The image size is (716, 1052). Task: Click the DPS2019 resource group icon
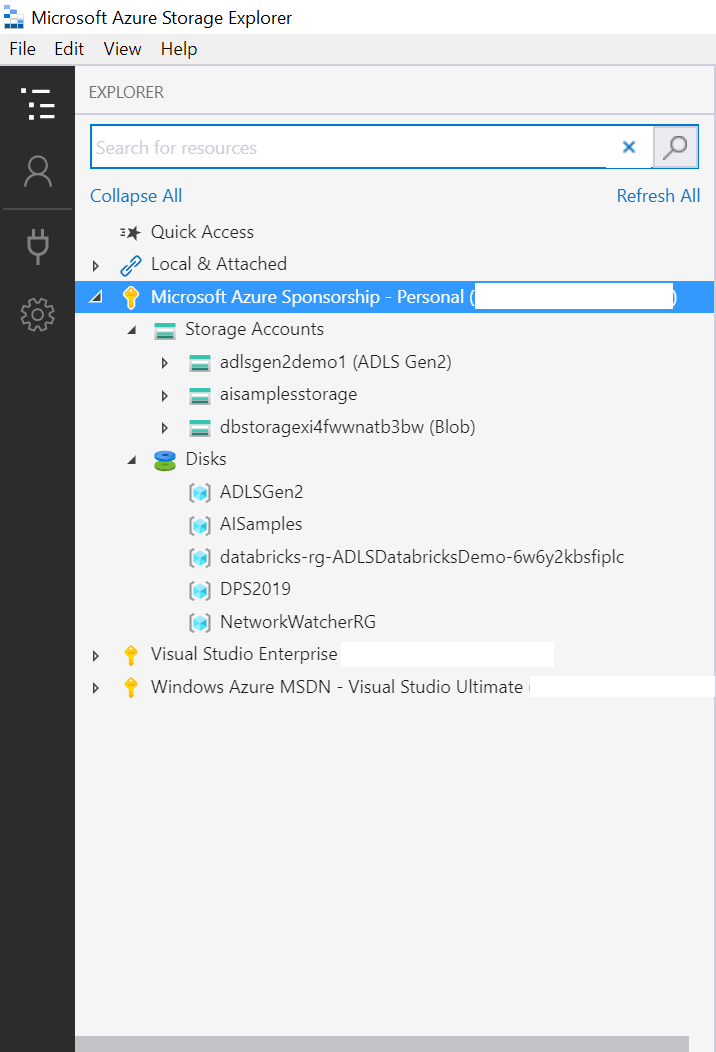pos(199,590)
